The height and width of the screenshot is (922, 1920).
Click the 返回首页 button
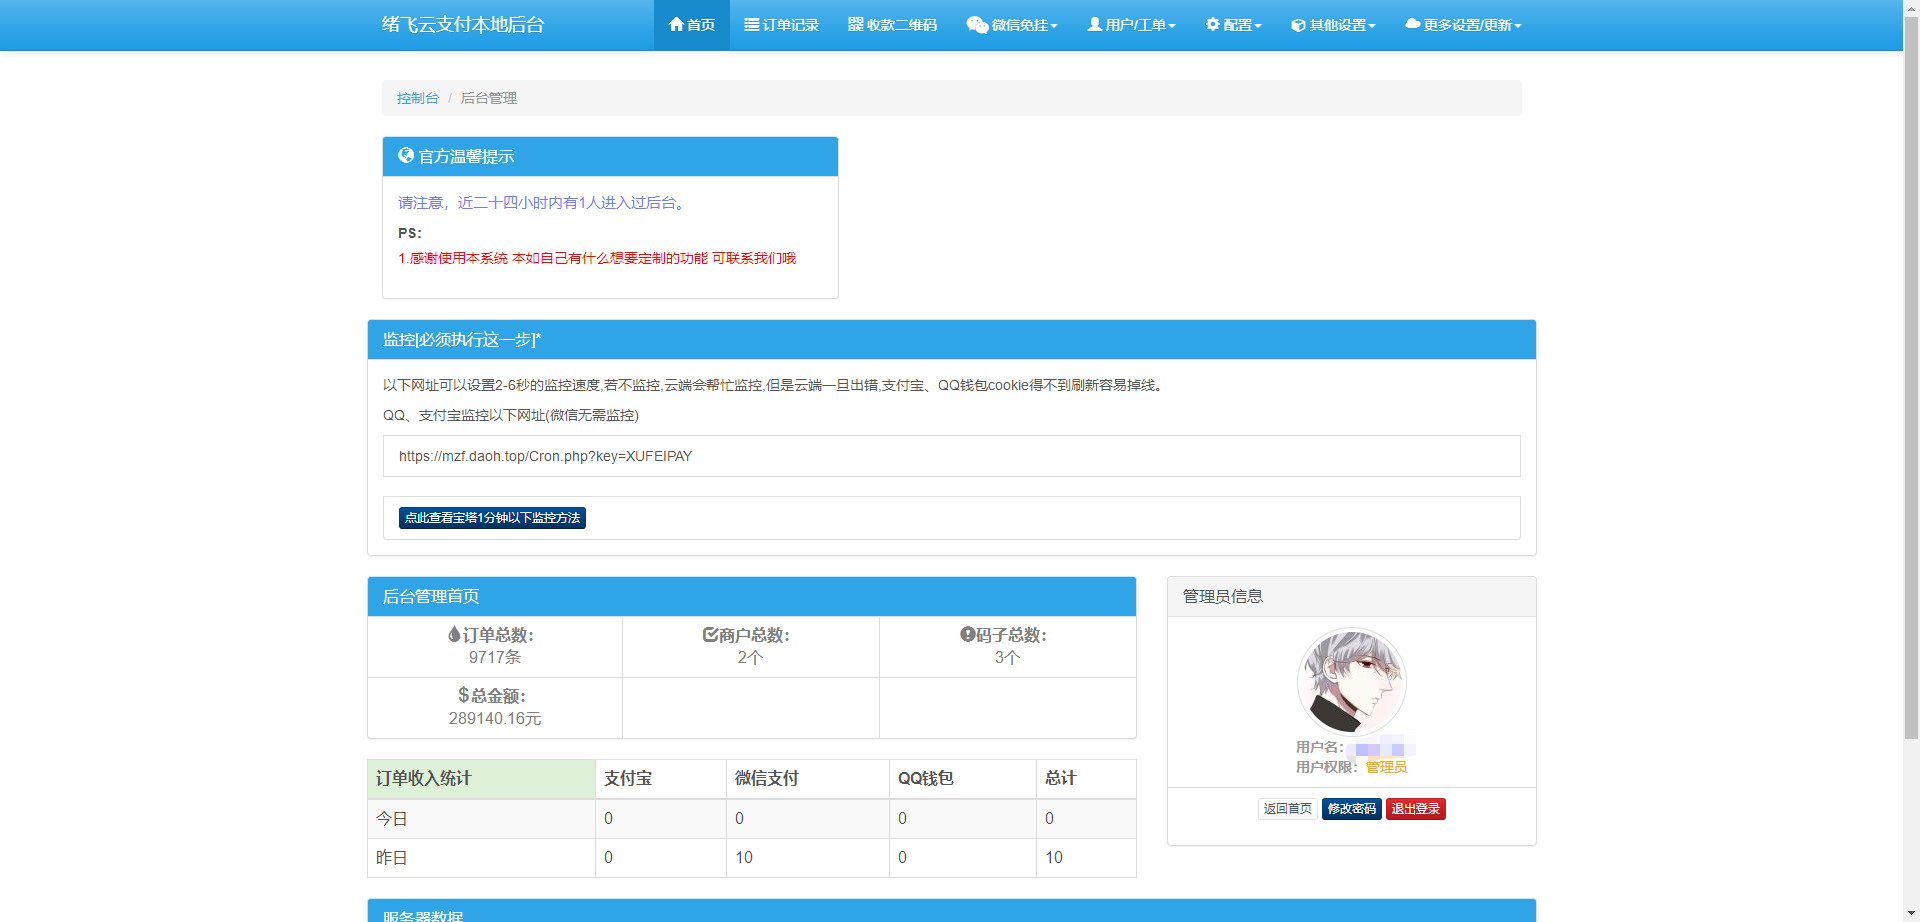click(1287, 809)
